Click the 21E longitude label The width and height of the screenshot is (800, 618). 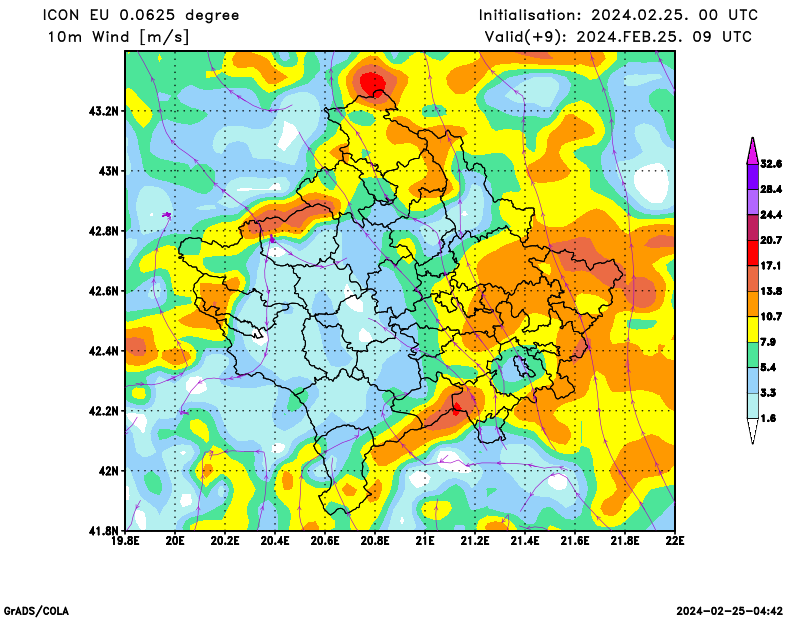pos(425,541)
